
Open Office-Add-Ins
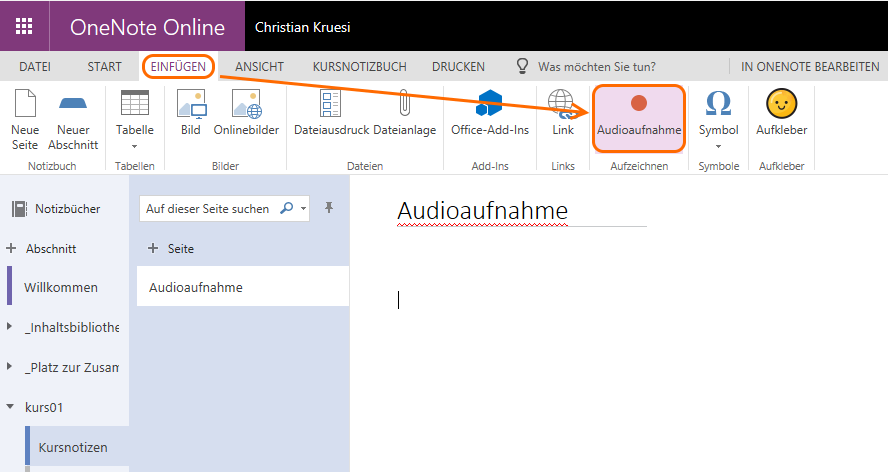(x=489, y=105)
